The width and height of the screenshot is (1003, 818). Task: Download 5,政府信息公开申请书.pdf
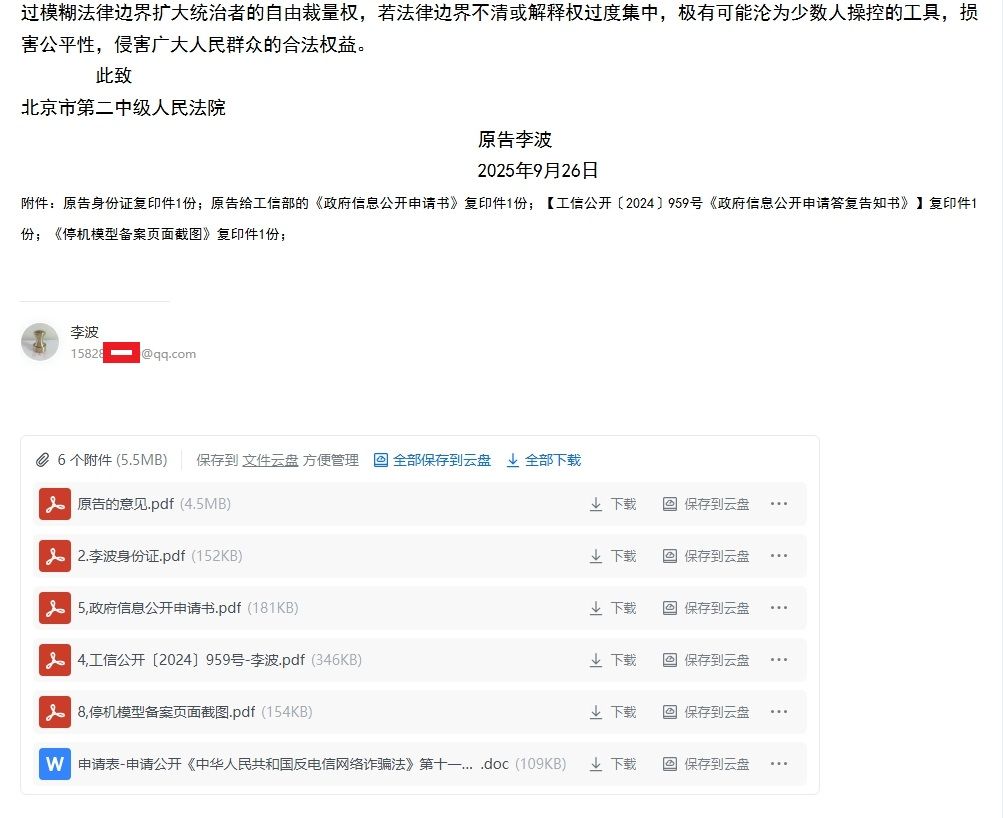point(612,608)
